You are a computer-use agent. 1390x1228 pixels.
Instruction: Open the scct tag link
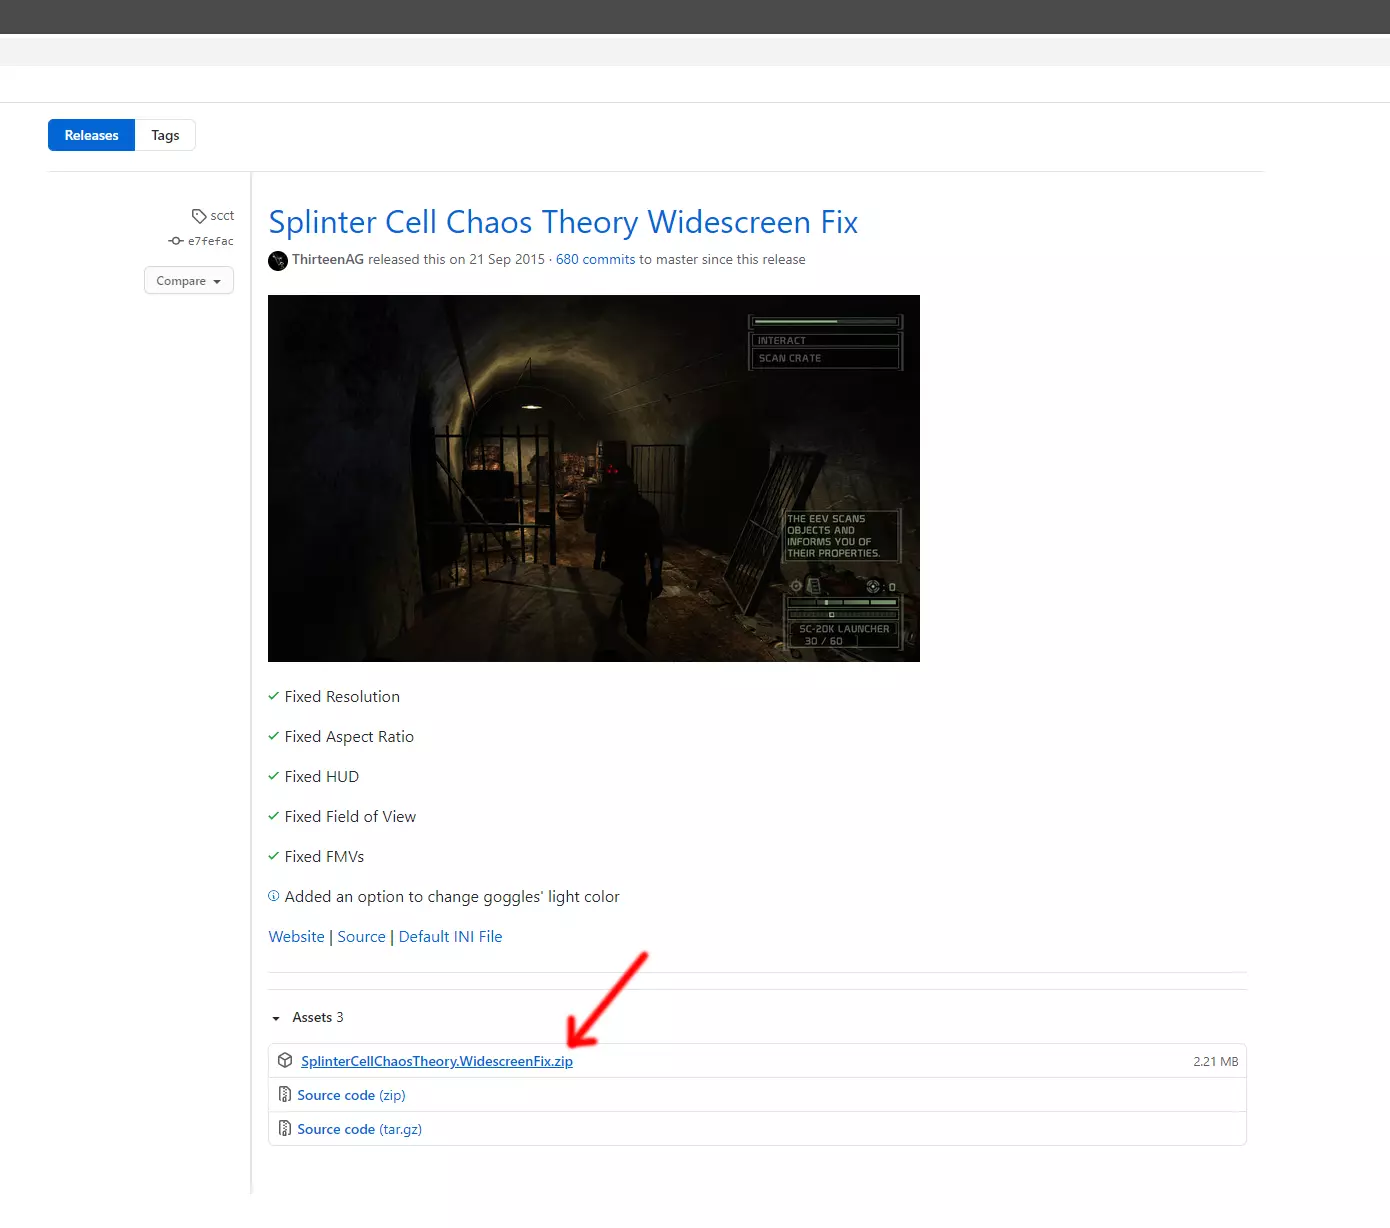222,216
